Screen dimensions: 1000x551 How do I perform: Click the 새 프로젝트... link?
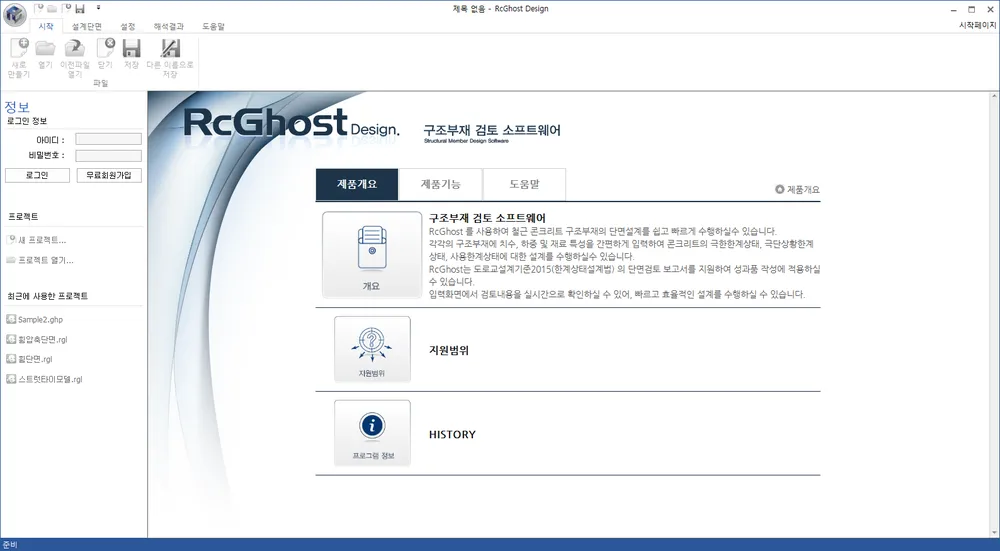[42, 240]
